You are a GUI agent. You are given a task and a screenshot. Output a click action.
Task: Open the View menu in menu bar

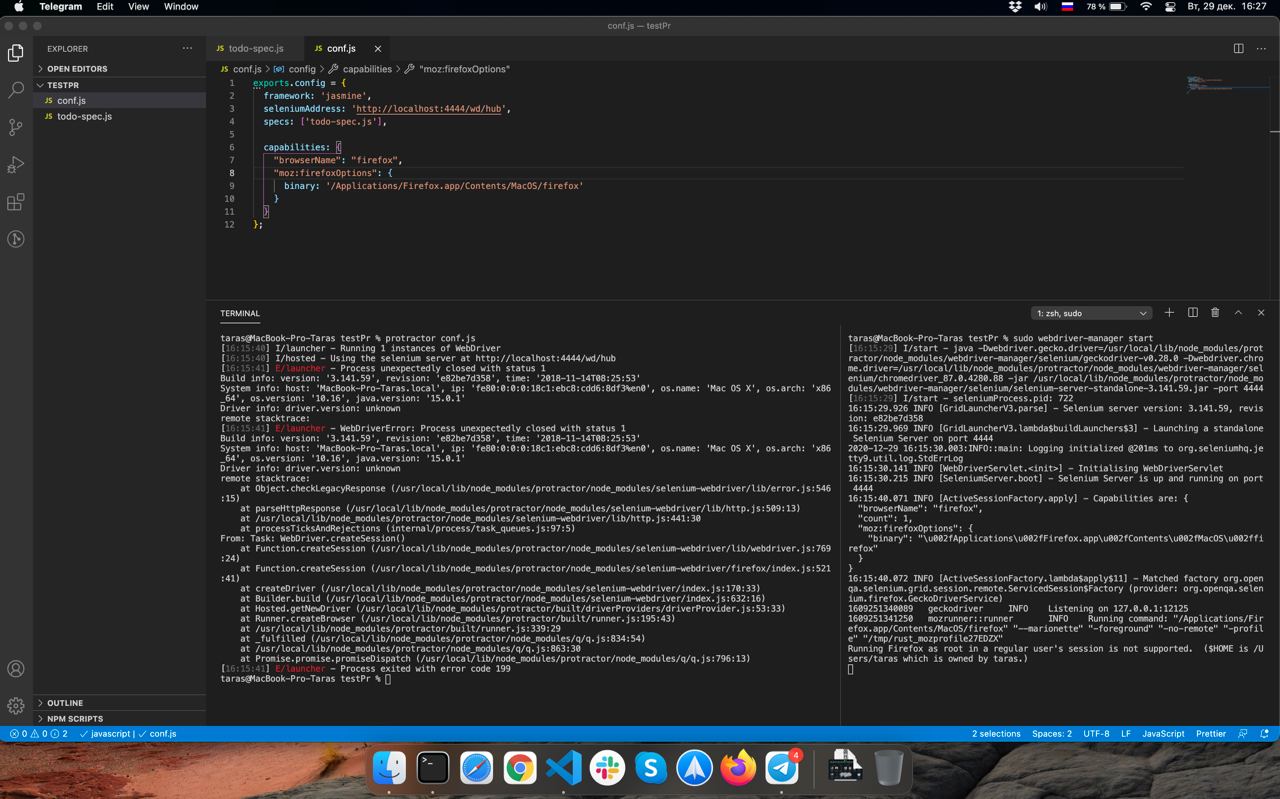tap(139, 7)
